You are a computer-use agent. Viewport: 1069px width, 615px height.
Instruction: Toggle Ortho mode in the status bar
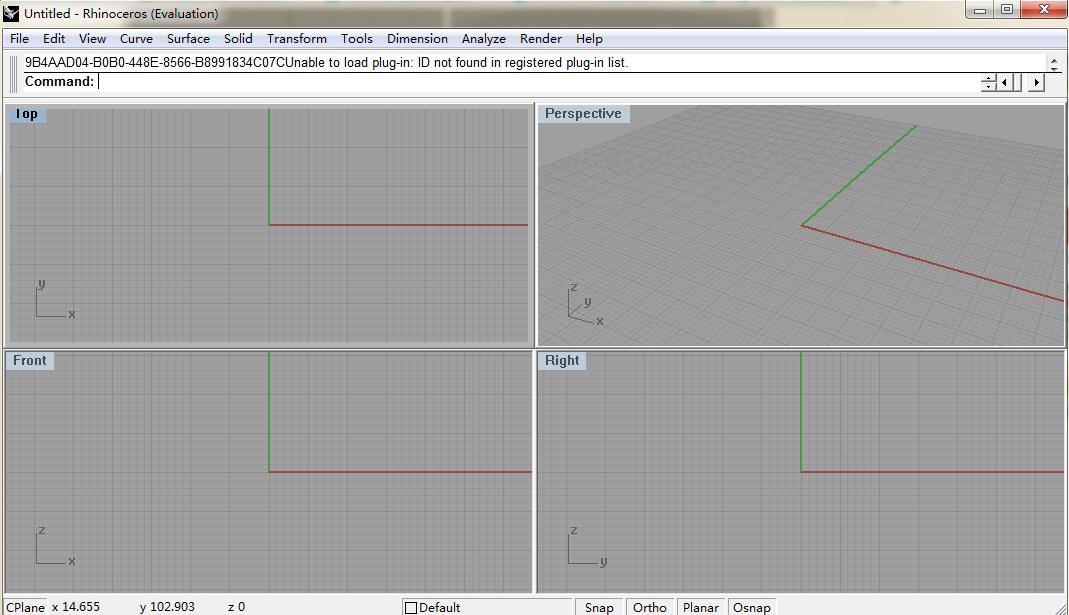[x=650, y=607]
